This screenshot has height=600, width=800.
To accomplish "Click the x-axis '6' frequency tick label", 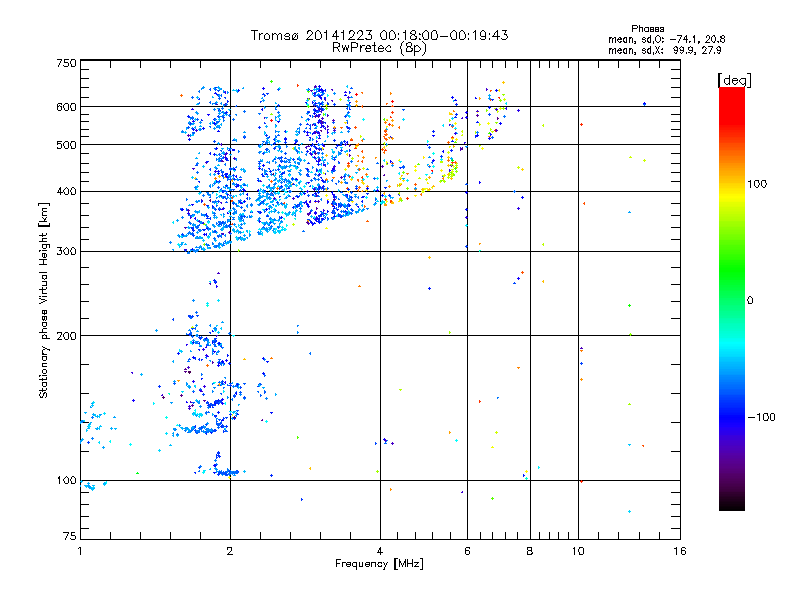I will 467,551.
